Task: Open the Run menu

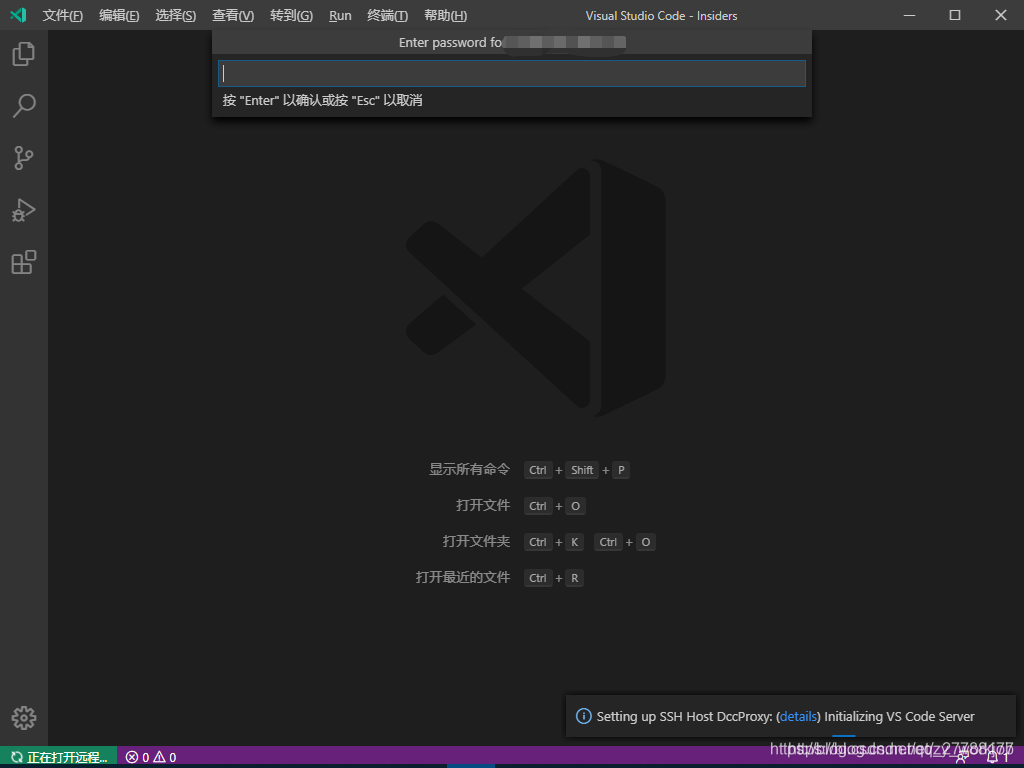Action: (x=340, y=16)
